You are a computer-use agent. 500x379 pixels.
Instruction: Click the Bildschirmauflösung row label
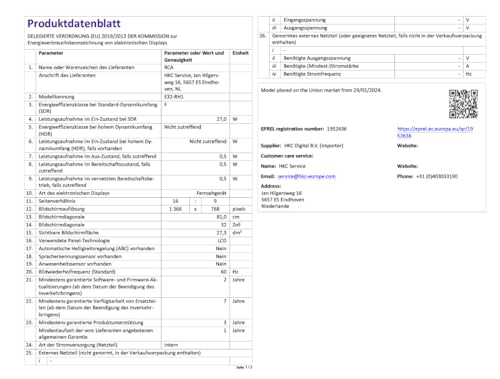point(62,209)
